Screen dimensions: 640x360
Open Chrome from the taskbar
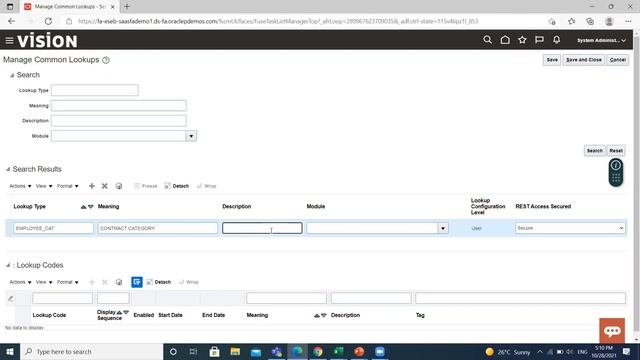click(318, 351)
